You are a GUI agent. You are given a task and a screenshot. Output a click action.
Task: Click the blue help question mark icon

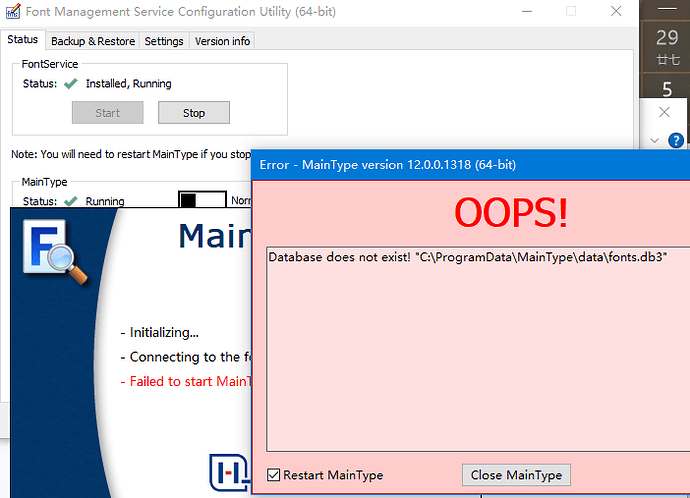[x=675, y=140]
